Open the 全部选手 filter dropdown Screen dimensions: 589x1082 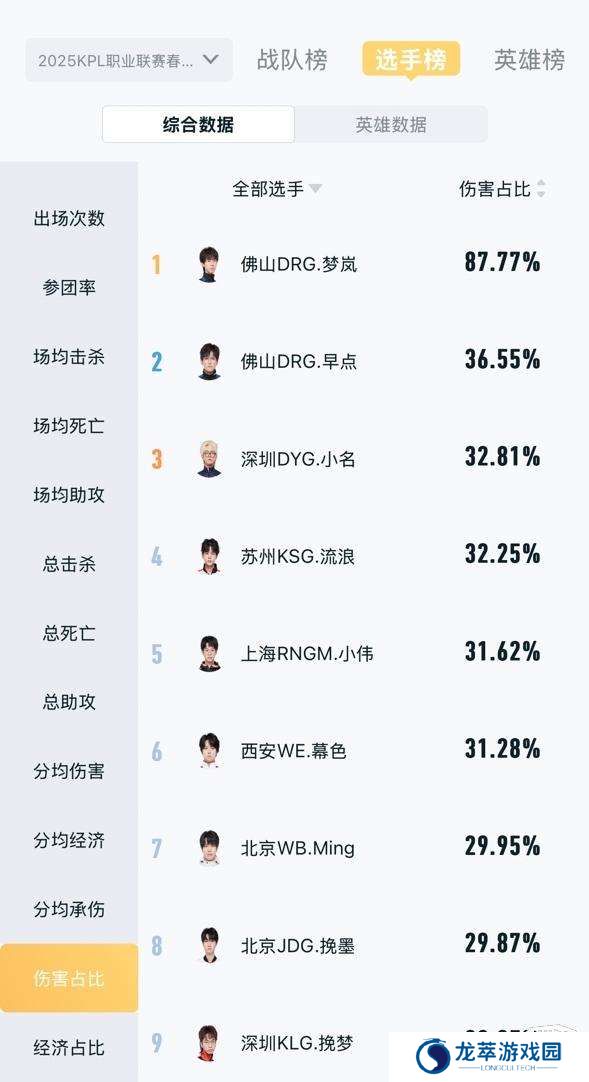pyautogui.click(x=277, y=189)
